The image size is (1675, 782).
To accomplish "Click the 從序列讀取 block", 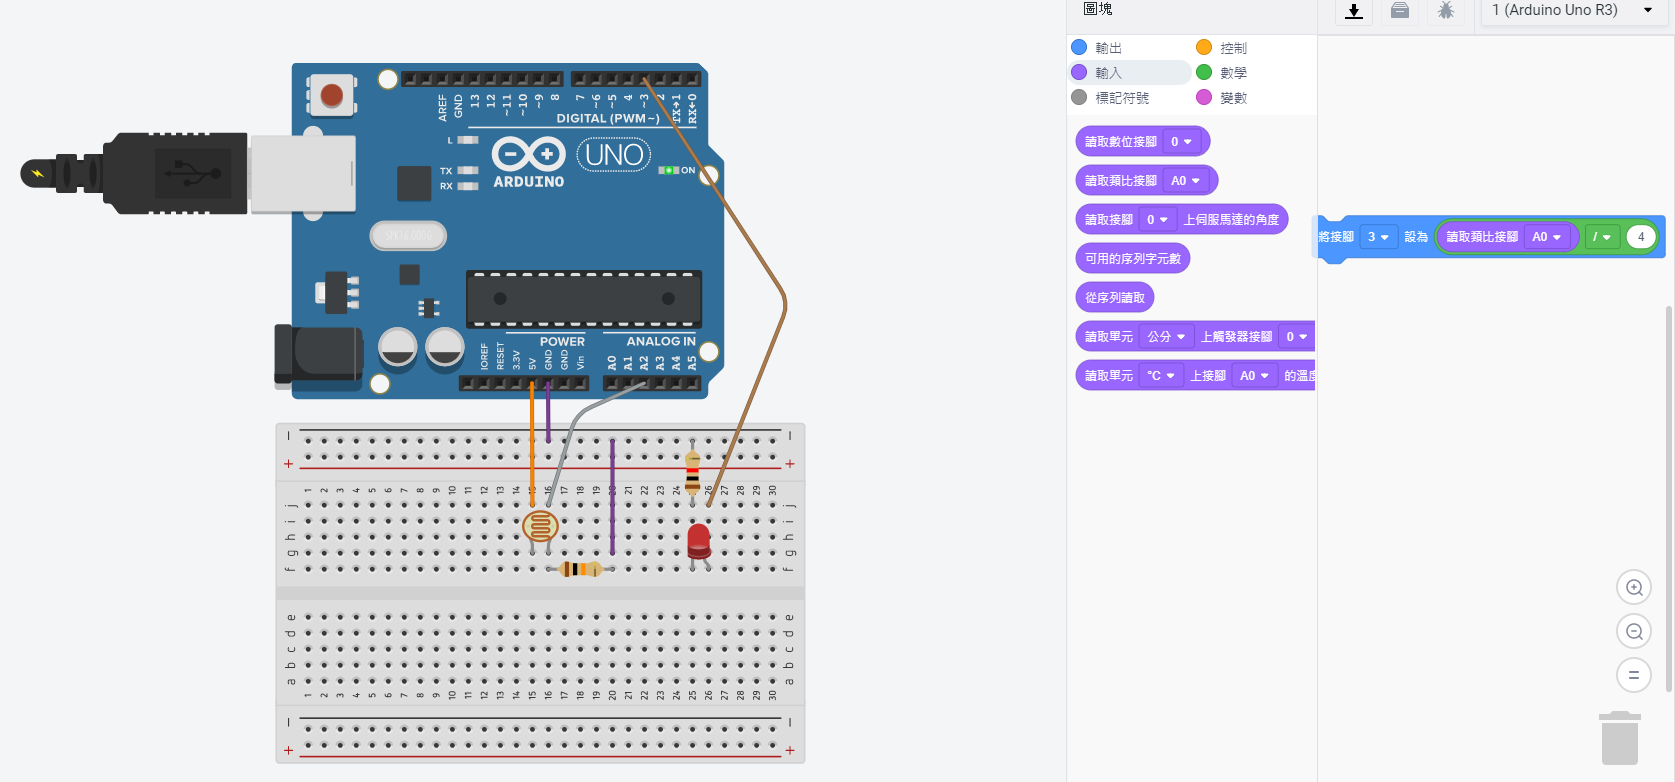I will pos(1115,298).
